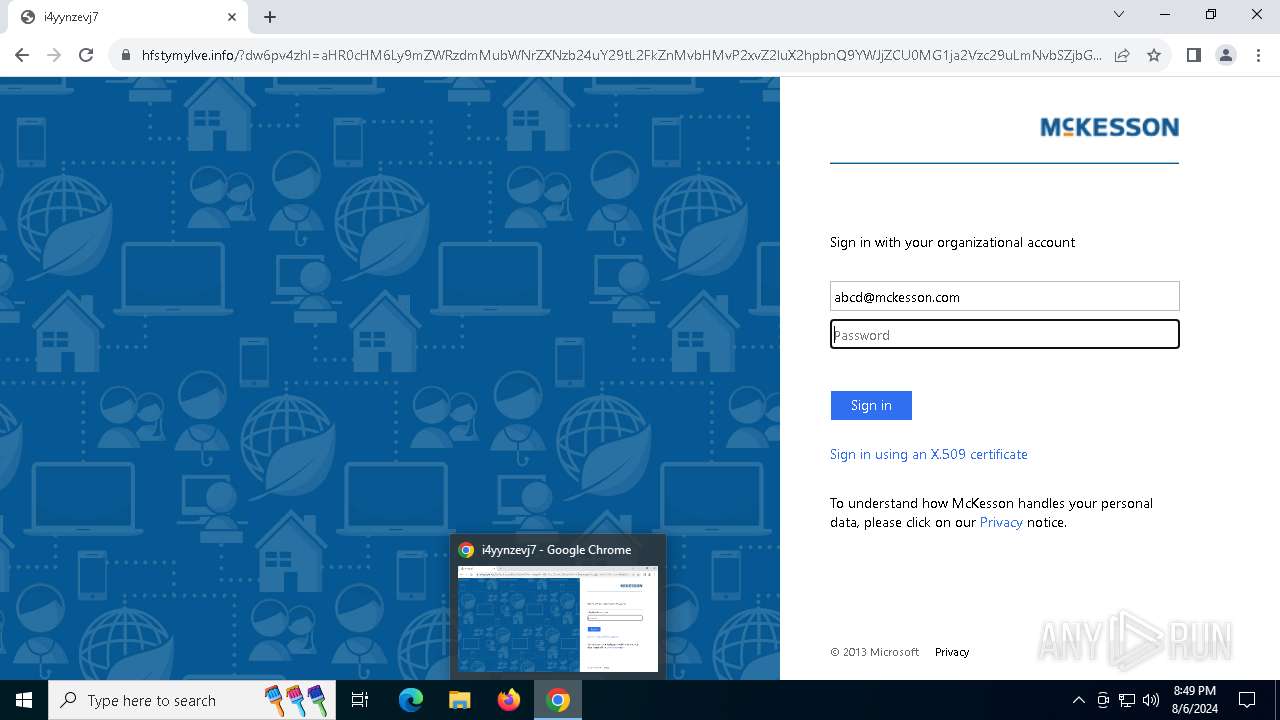Open the Chrome three-dot menu
Viewport: 1280px width, 720px height.
(x=1258, y=56)
